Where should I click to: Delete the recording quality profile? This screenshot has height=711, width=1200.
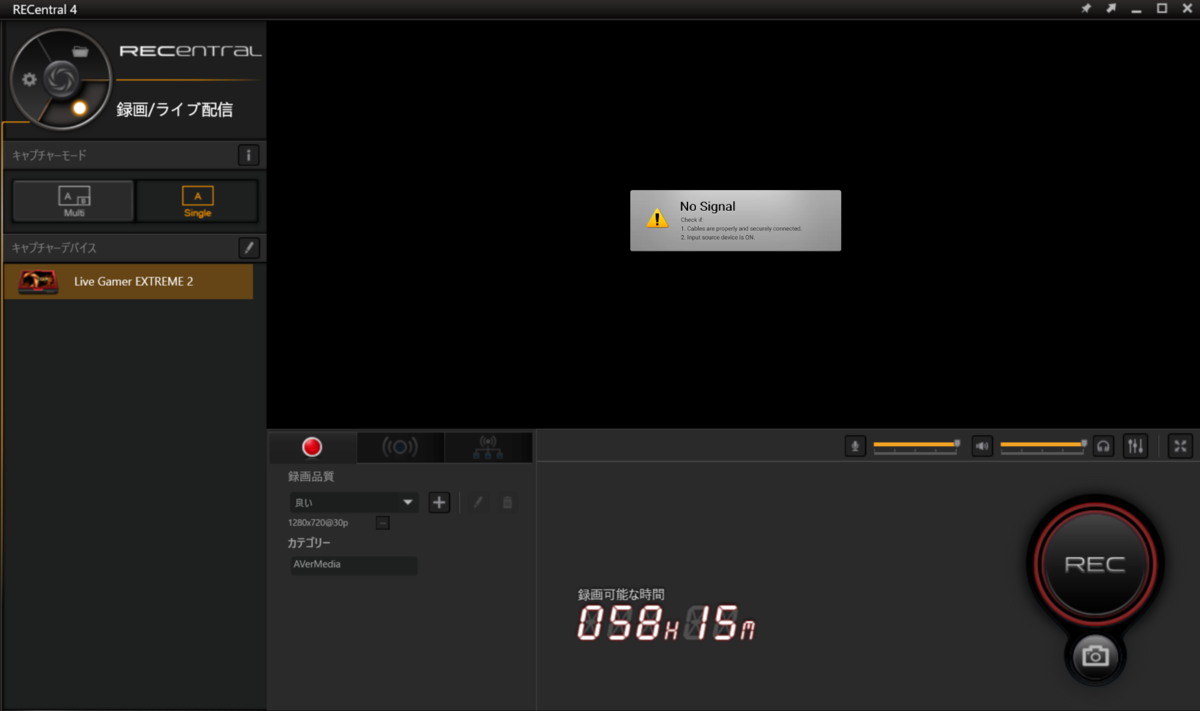pyautogui.click(x=507, y=502)
